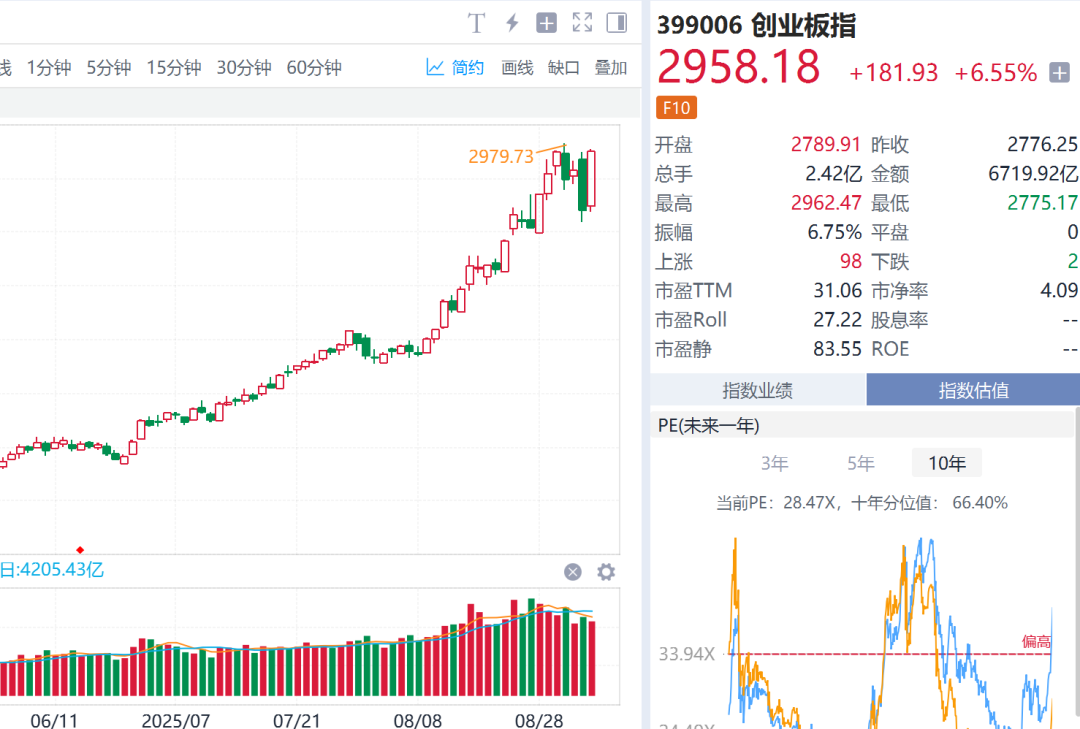
Task: Click the 市净率 value 4.09
Action: click(1059, 291)
